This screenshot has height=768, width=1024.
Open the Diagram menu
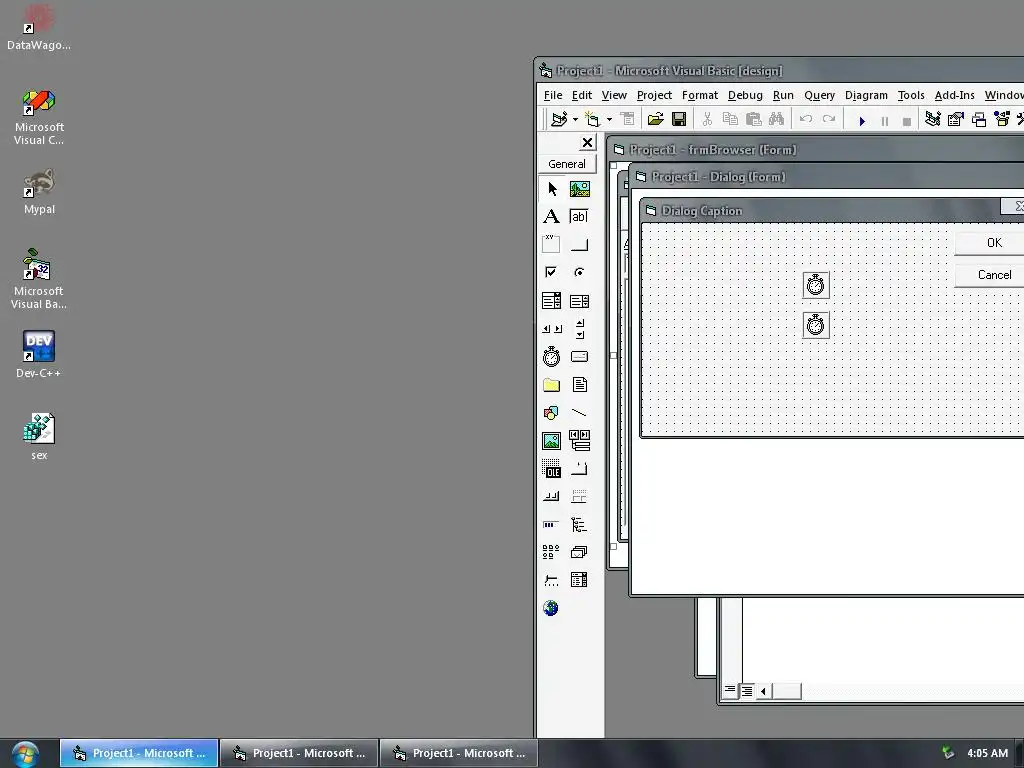pyautogui.click(x=866, y=95)
